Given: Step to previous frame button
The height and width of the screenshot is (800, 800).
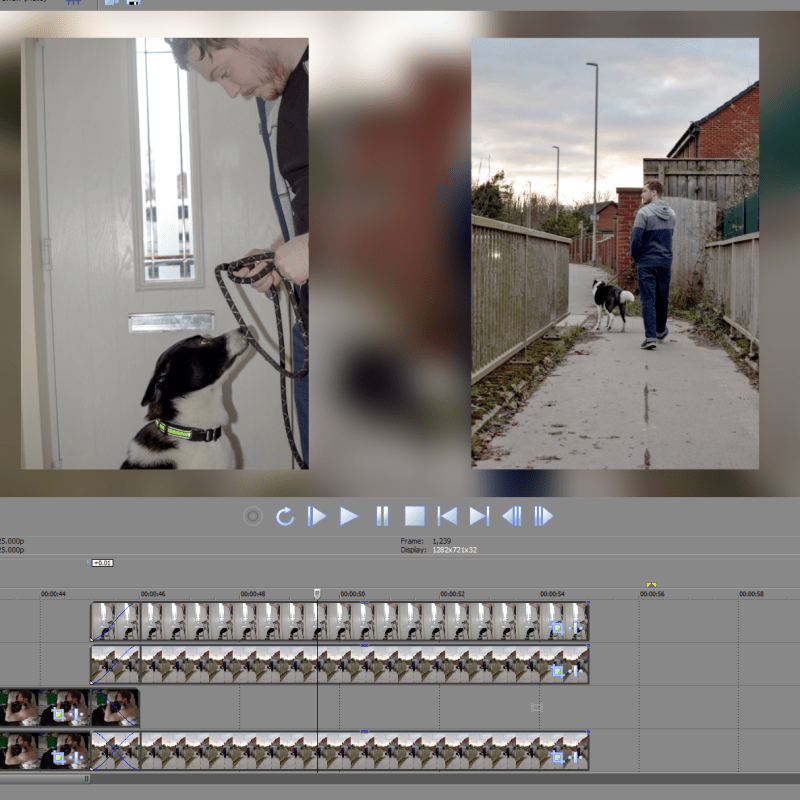Looking at the screenshot, I should pos(512,516).
